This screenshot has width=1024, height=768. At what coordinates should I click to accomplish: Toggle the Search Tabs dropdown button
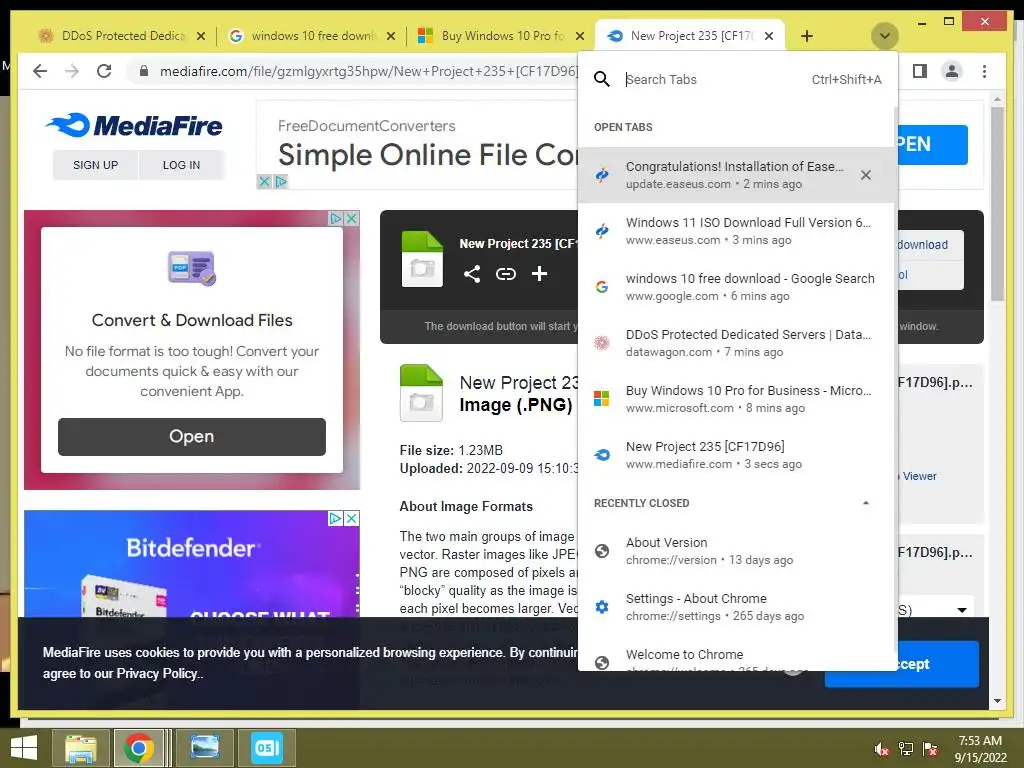885,36
